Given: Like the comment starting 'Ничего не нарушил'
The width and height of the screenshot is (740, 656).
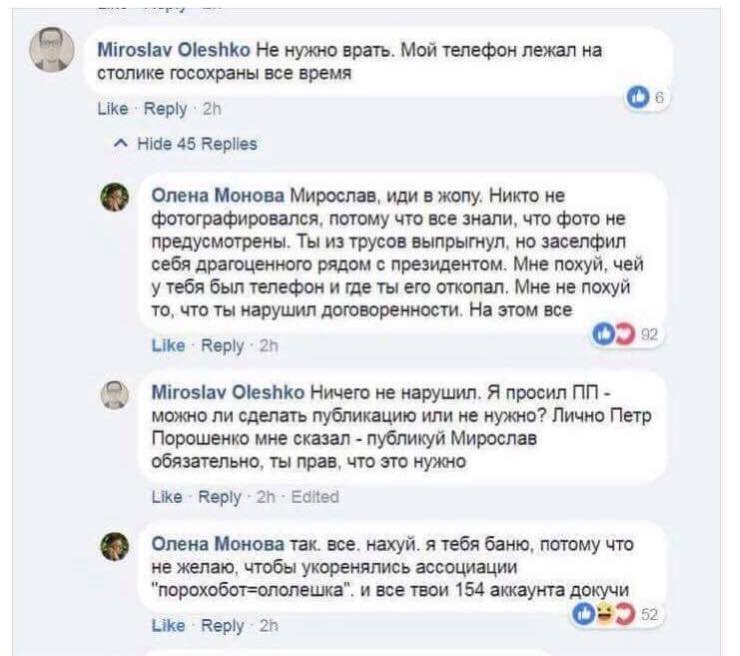Looking at the screenshot, I should [x=166, y=496].
